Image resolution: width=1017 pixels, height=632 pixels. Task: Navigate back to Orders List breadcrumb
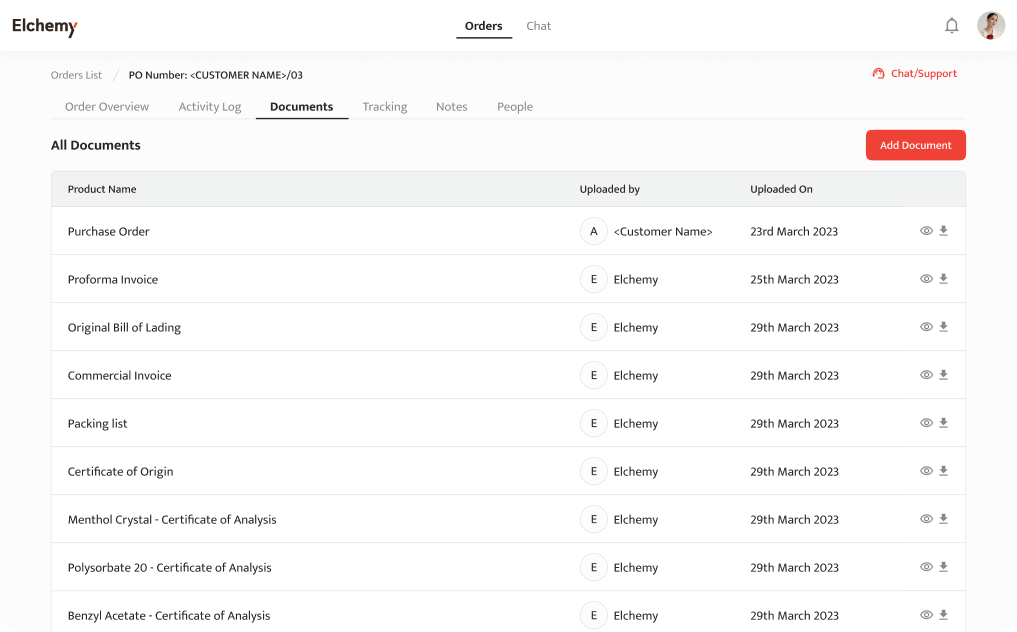pyautogui.click(x=76, y=75)
